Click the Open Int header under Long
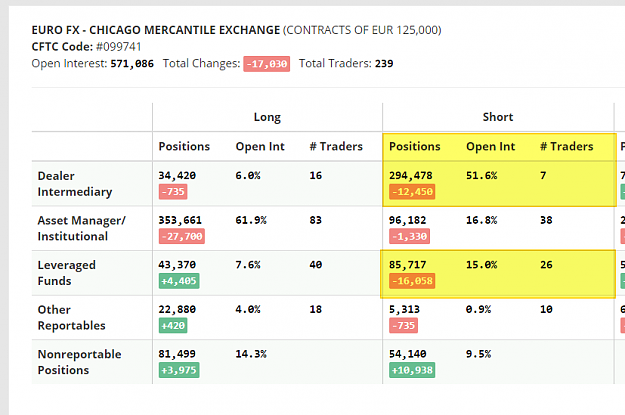This screenshot has height=415, width=625. (x=260, y=146)
